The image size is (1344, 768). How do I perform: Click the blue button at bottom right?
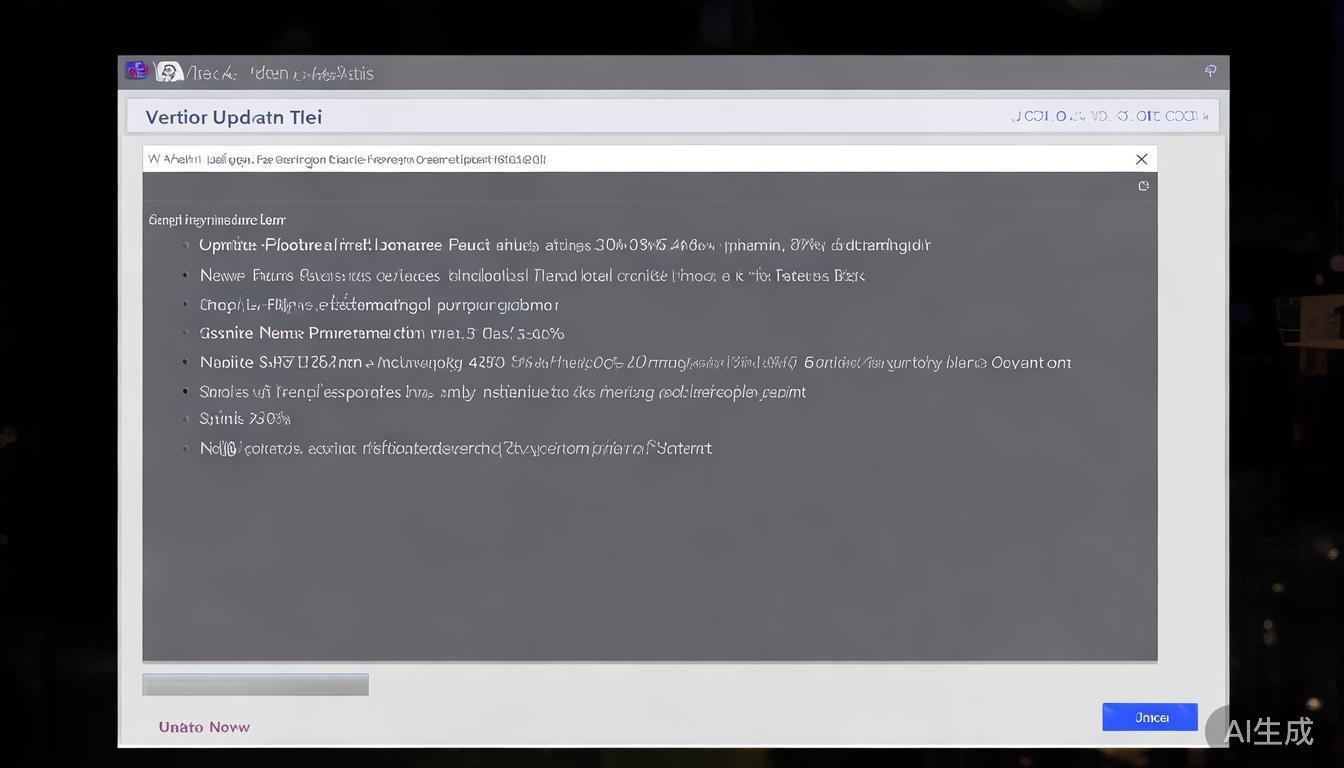[x=1149, y=717]
